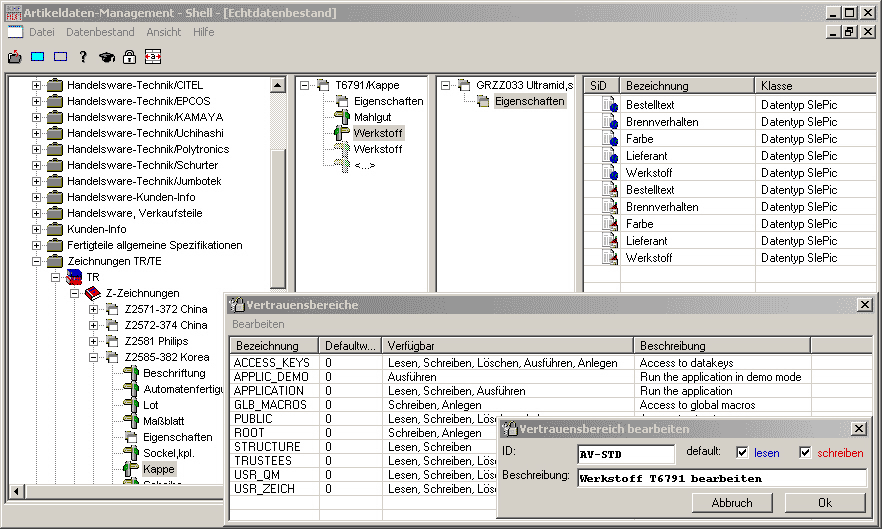Click the first Bestelltext row icon

pos(610,105)
